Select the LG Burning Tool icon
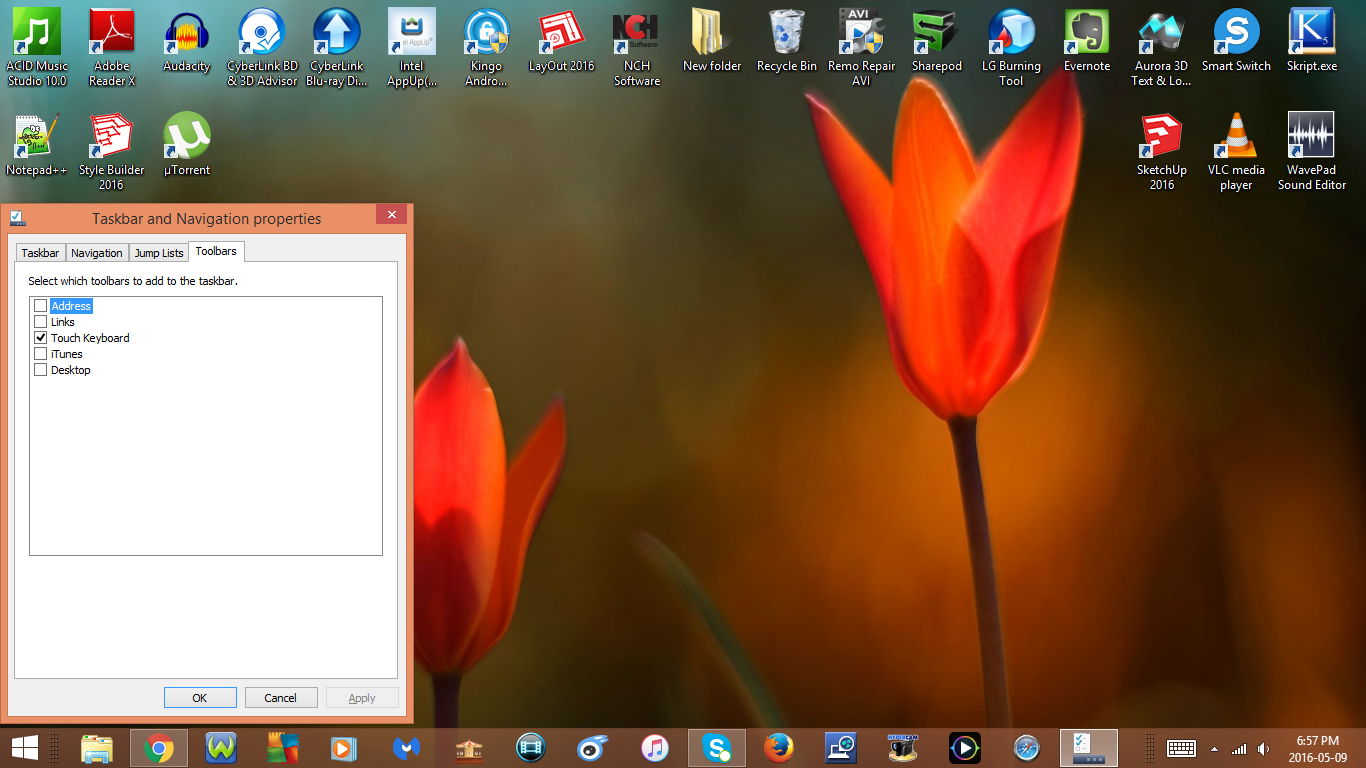 [x=1011, y=46]
